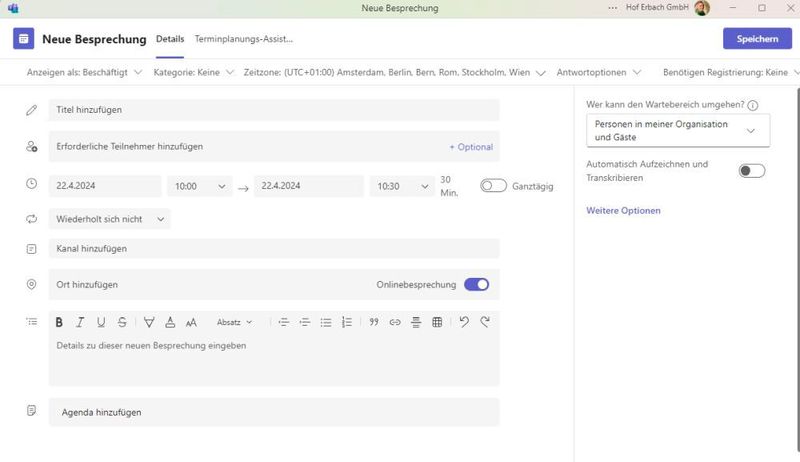The image size is (800, 462).
Task: Add optional attendees via + Optional
Action: tap(470, 147)
